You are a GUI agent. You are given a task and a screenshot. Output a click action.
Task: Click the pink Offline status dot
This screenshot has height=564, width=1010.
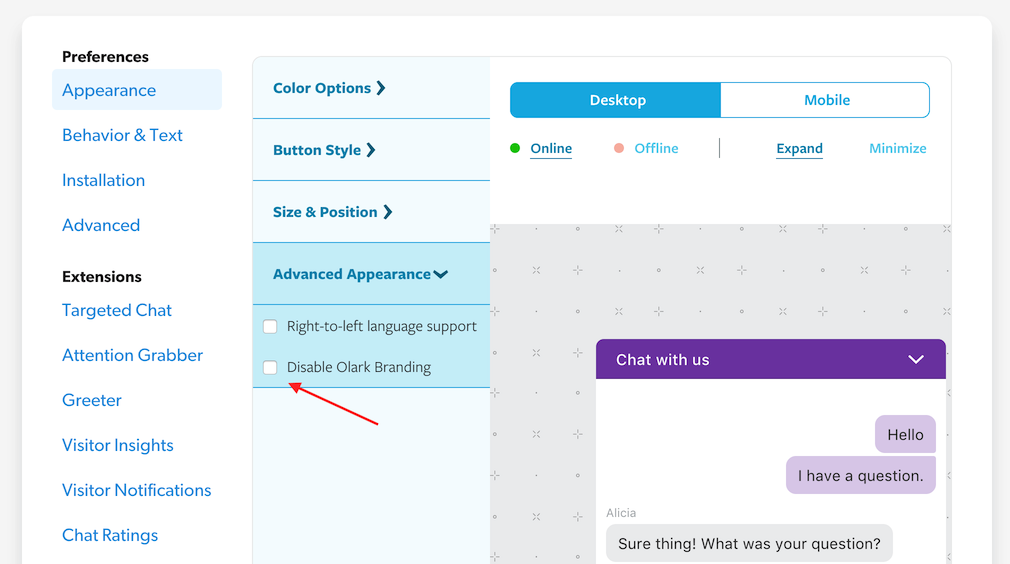pos(619,148)
